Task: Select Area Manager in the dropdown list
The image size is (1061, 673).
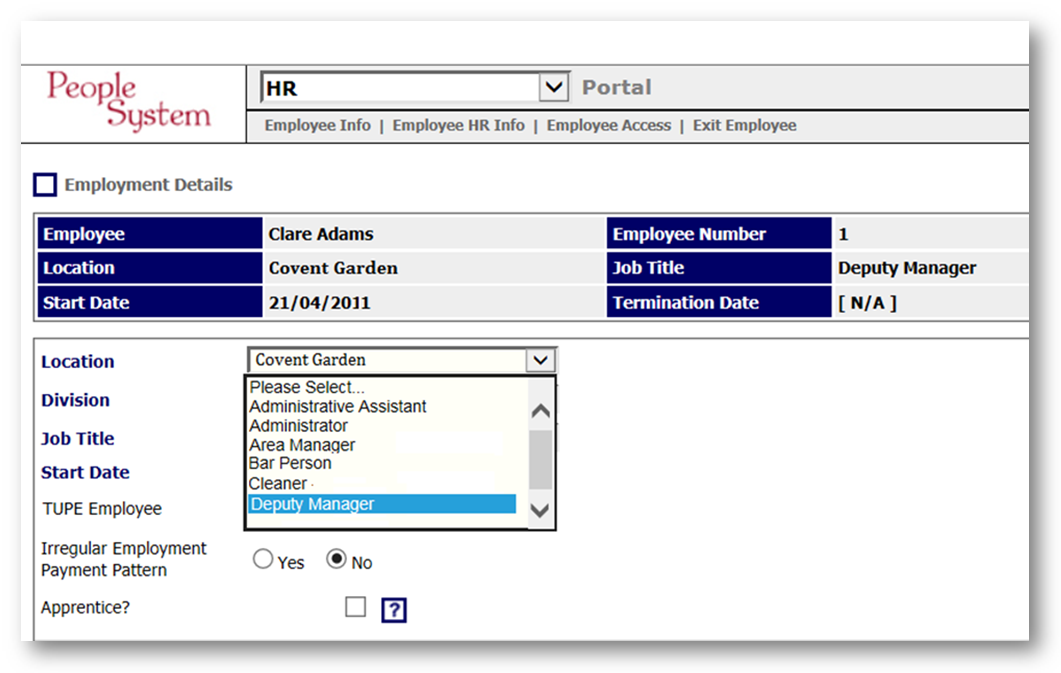Action: (302, 445)
